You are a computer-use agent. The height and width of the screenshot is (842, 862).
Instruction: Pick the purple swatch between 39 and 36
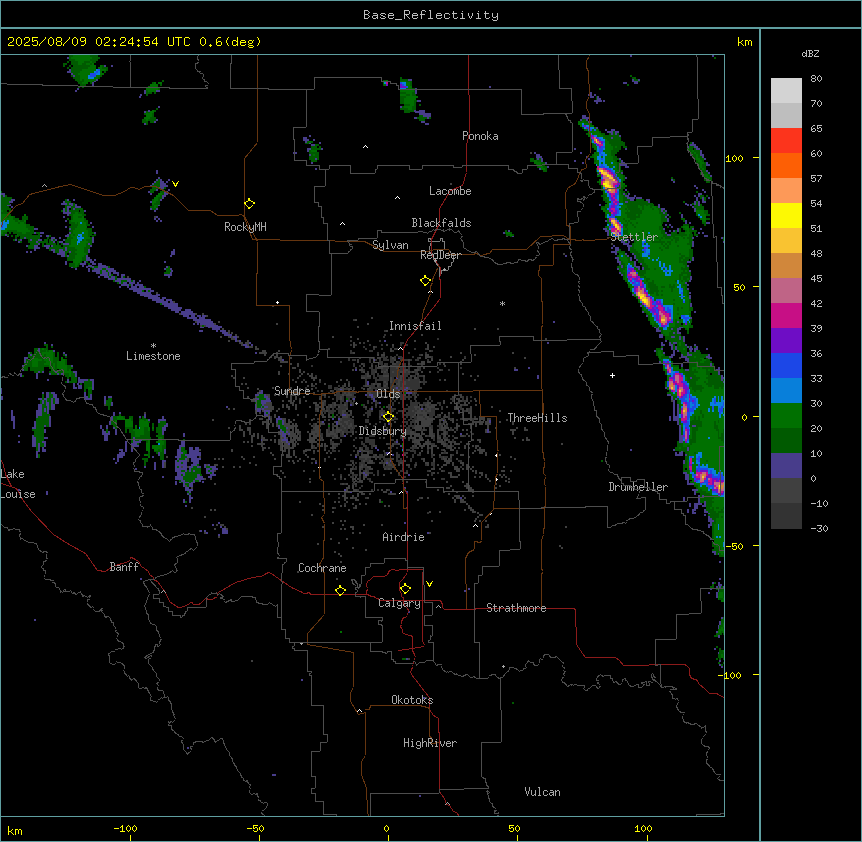786,341
